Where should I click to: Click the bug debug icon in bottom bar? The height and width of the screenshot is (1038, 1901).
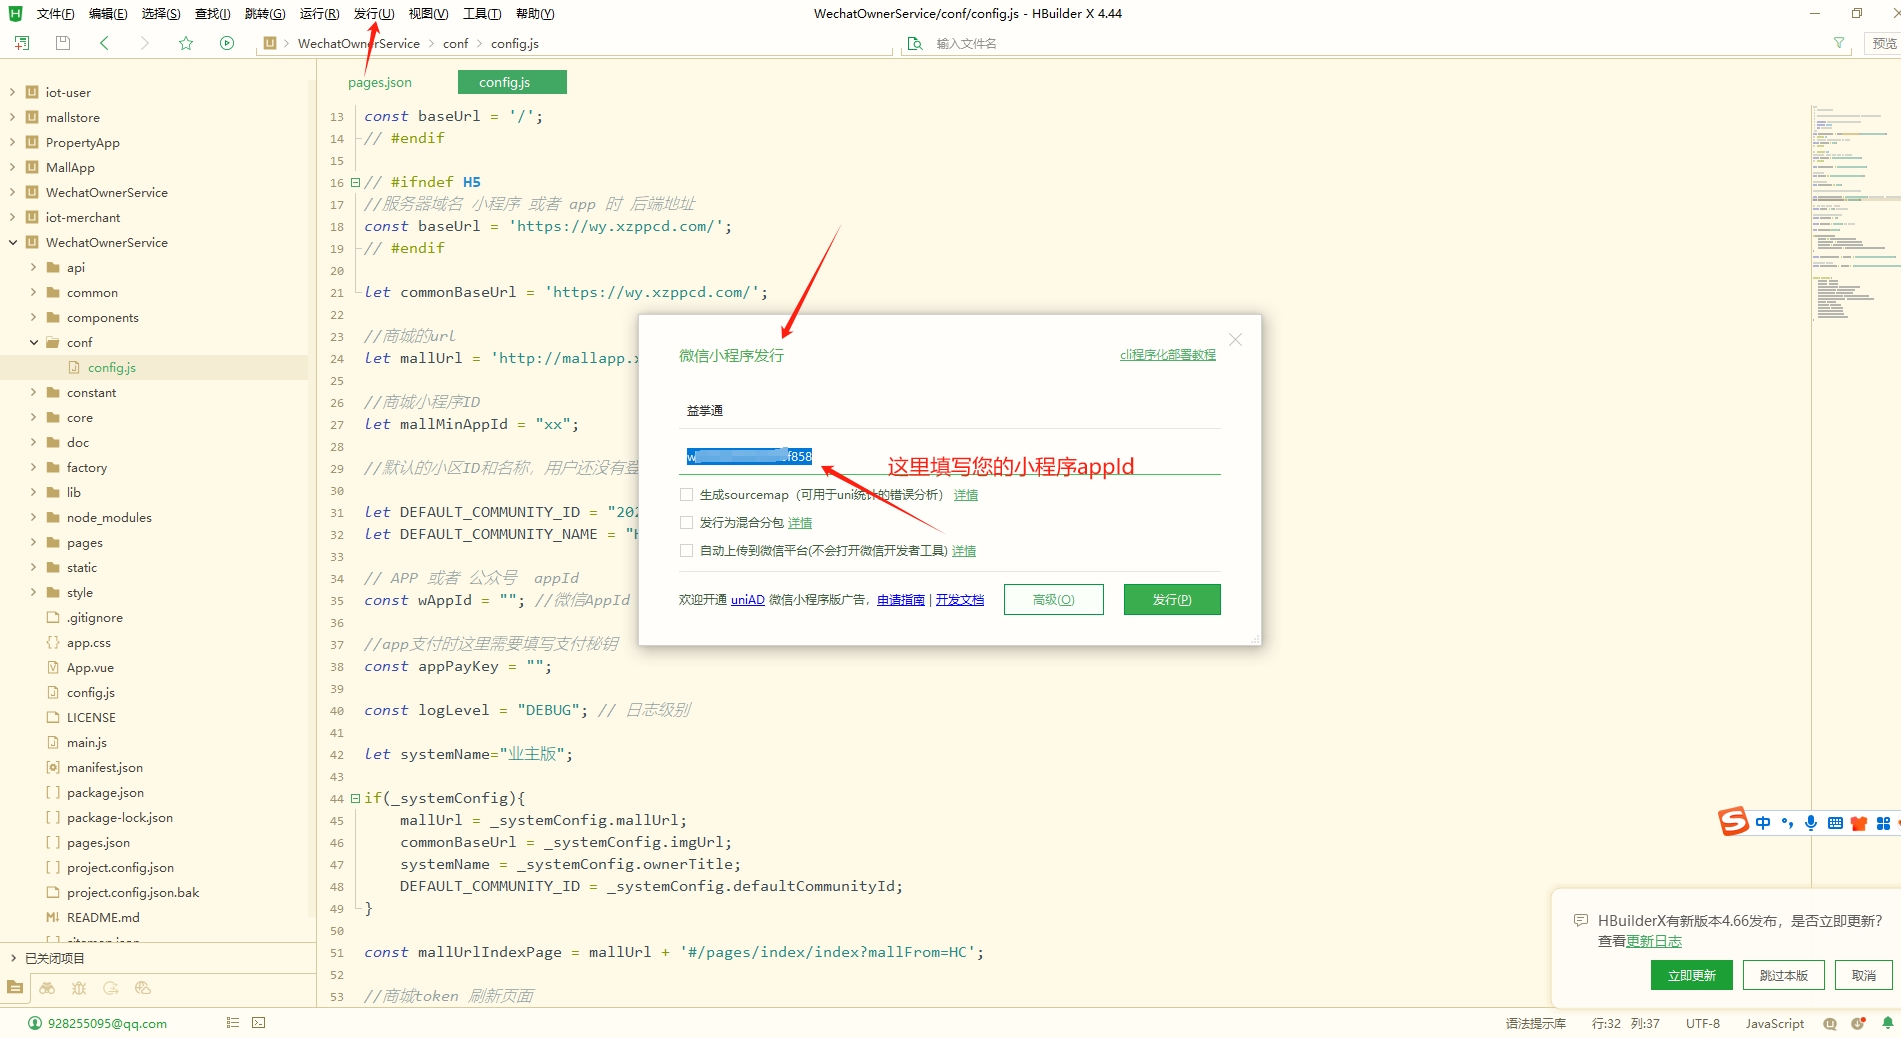[79, 988]
